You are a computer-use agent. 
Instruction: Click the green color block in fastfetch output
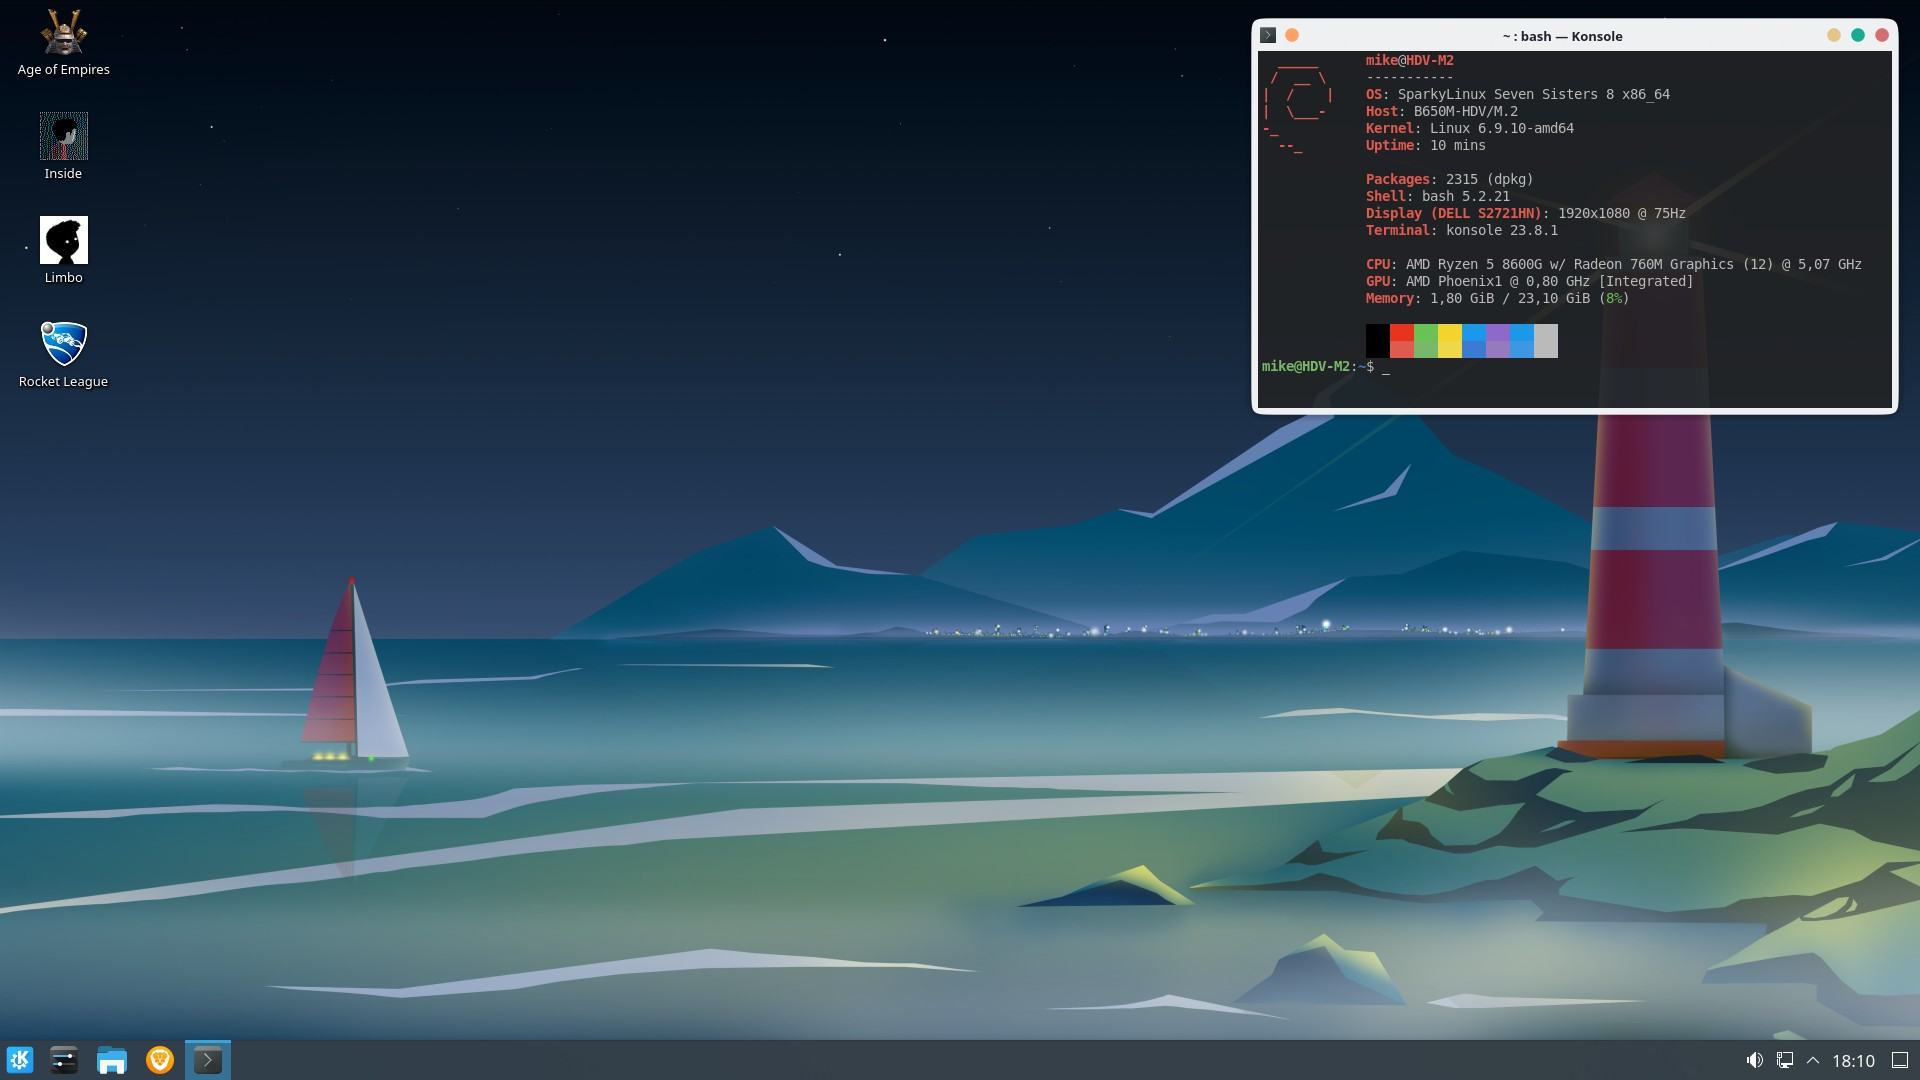tap(1426, 341)
